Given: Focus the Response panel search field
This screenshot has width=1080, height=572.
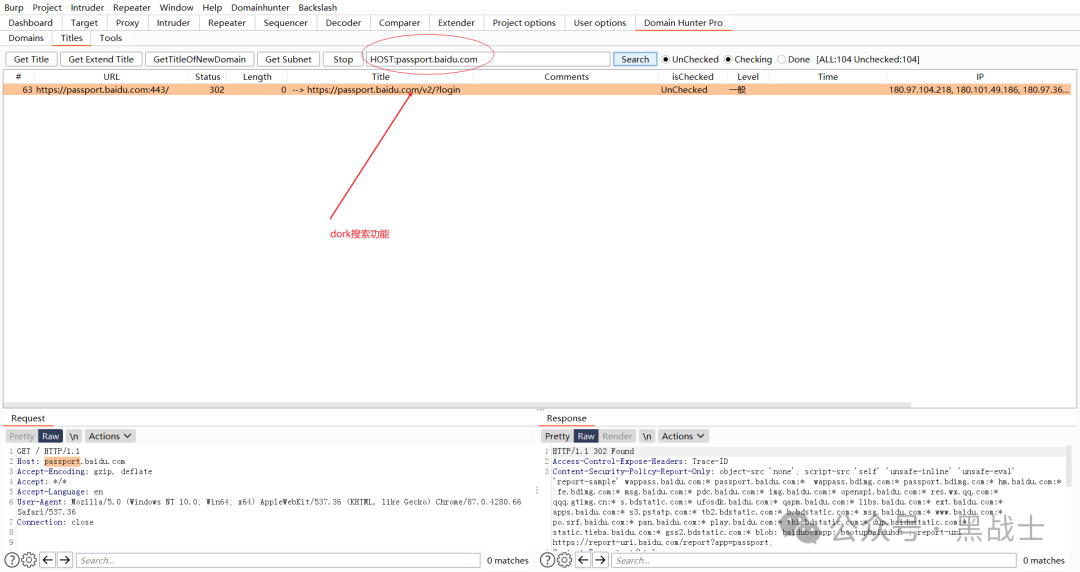Looking at the screenshot, I should (813, 560).
